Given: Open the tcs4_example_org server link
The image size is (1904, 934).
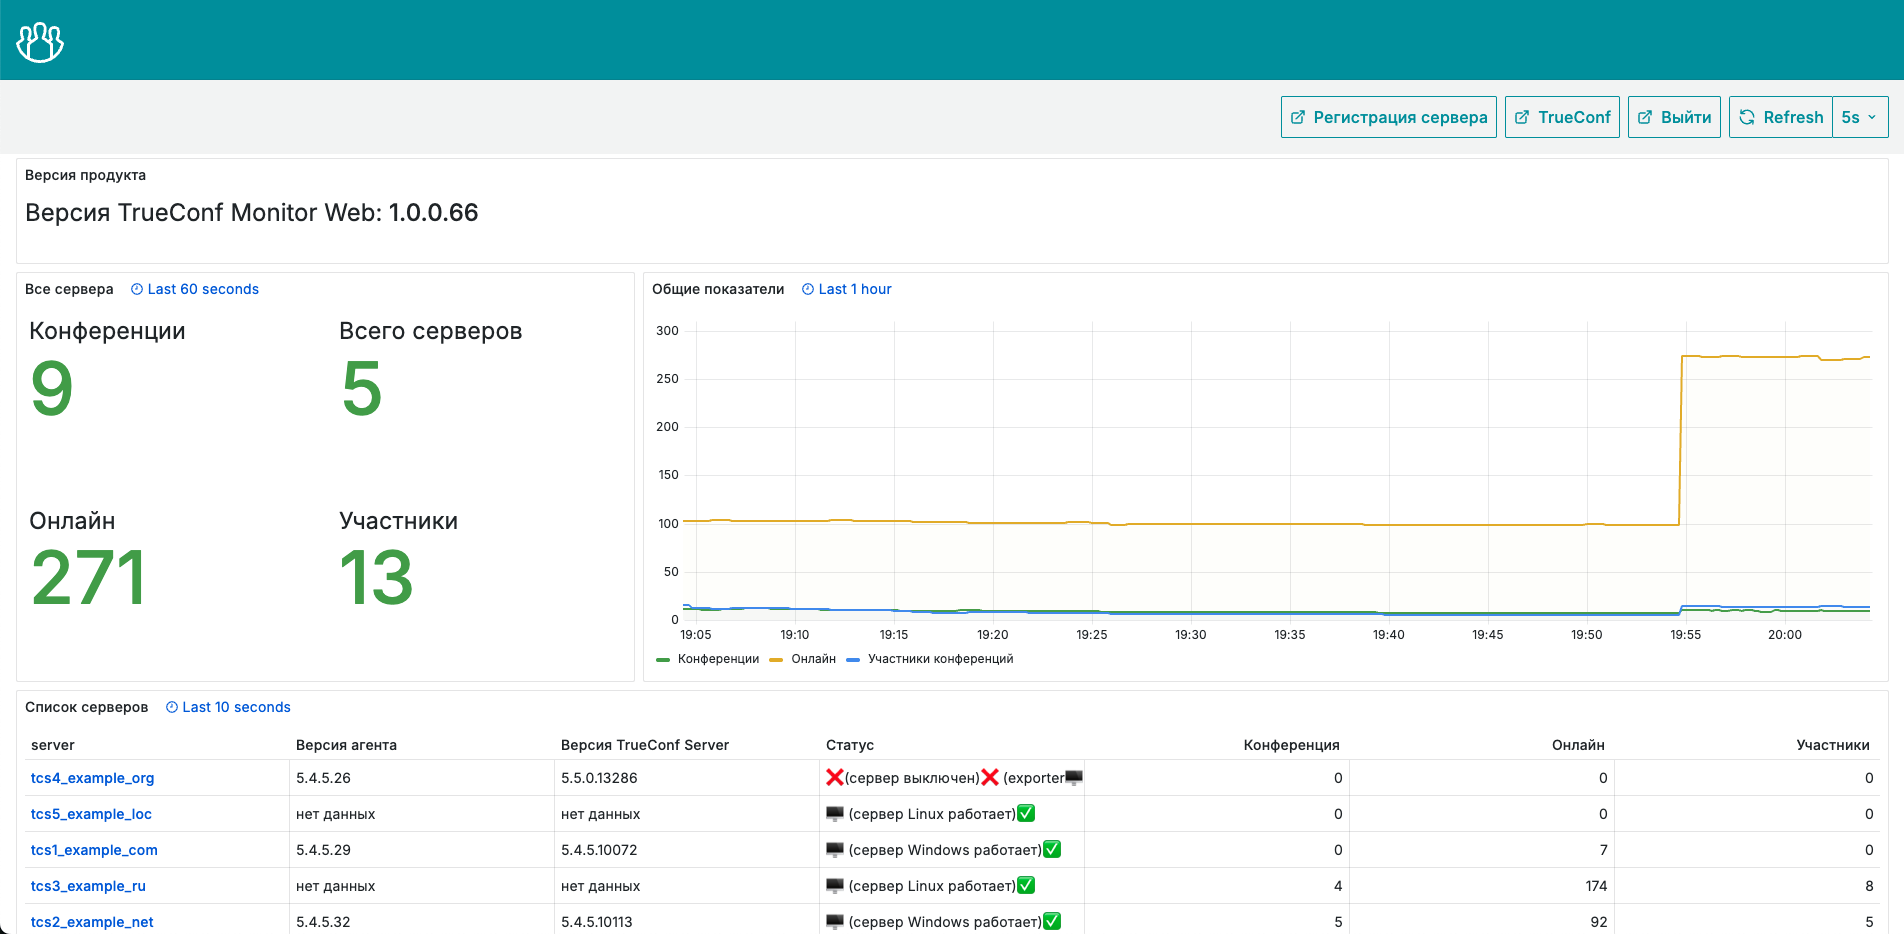Looking at the screenshot, I should point(92,778).
